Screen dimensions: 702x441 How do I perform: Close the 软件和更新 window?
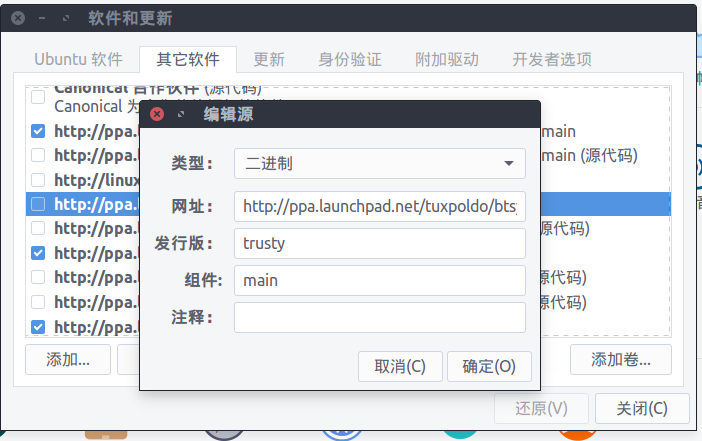pyautogui.click(x=18, y=18)
